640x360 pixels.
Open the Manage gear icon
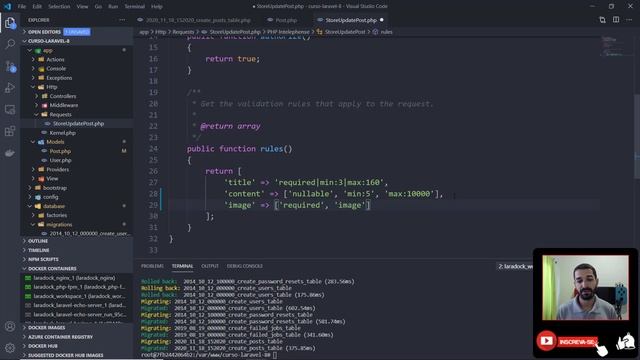(10, 348)
